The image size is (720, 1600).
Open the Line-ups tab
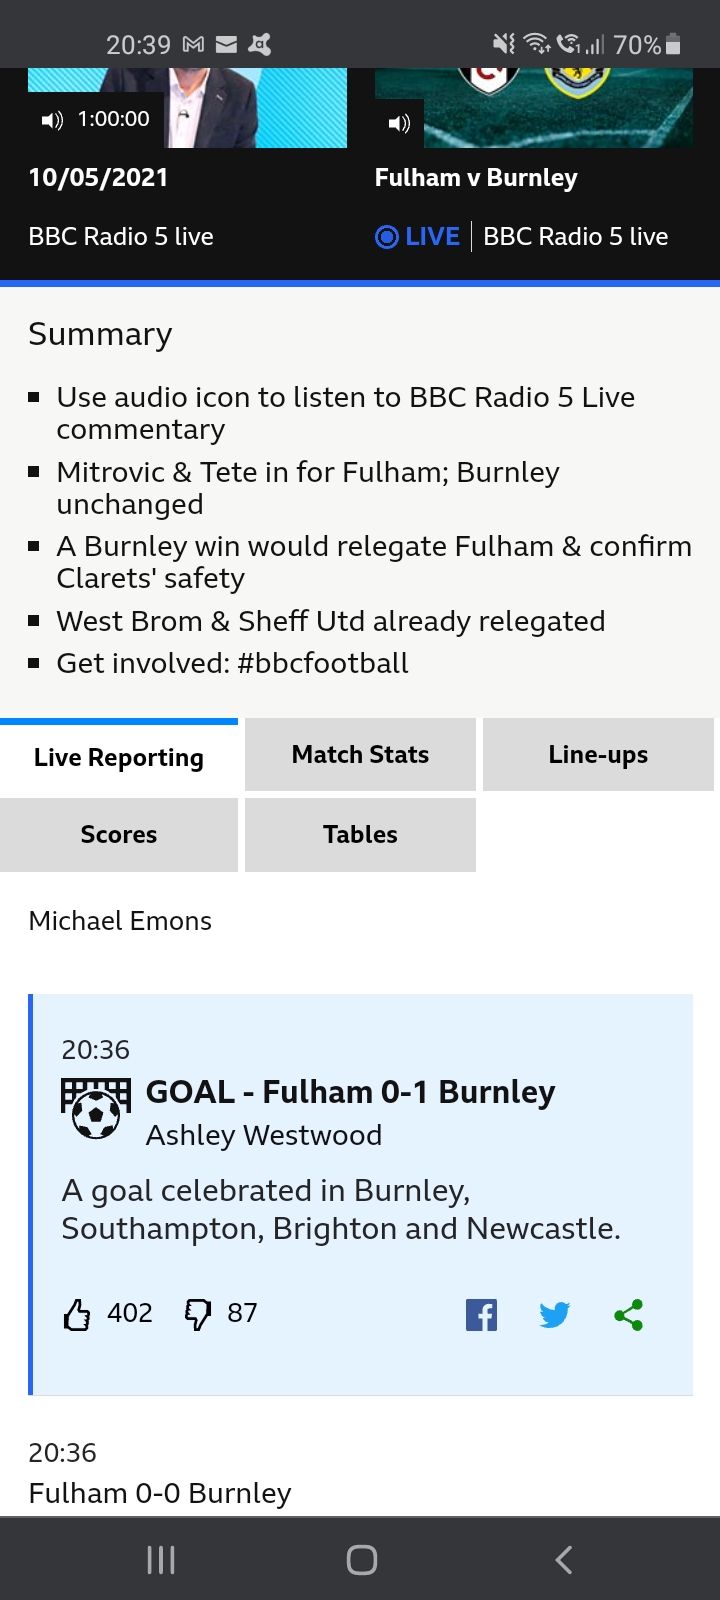[598, 755]
